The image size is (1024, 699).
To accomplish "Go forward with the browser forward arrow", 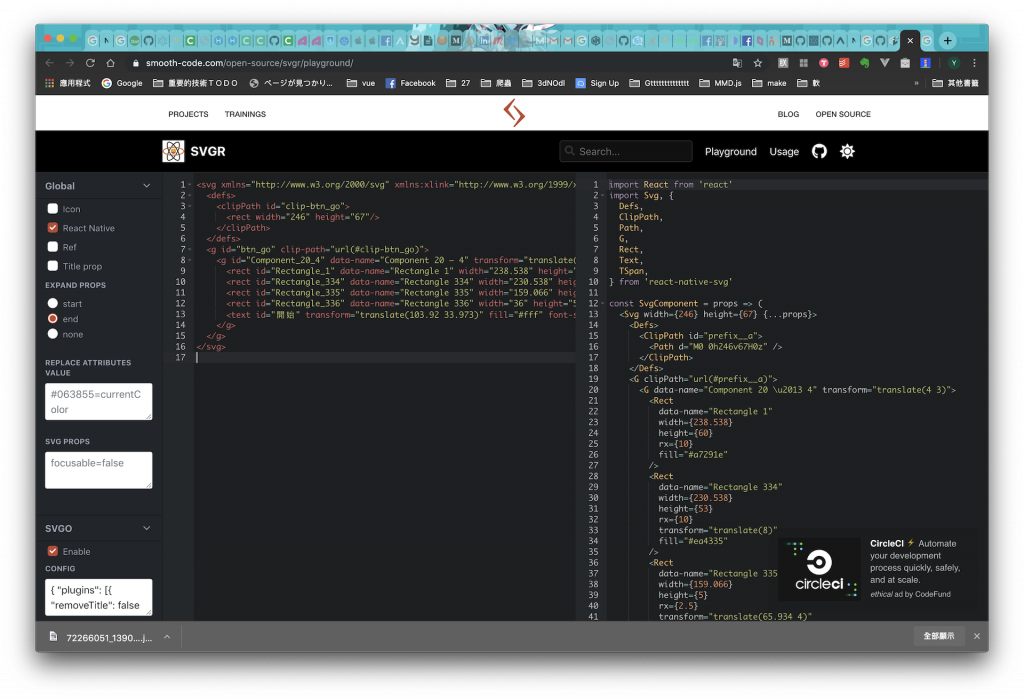I will [x=70, y=63].
